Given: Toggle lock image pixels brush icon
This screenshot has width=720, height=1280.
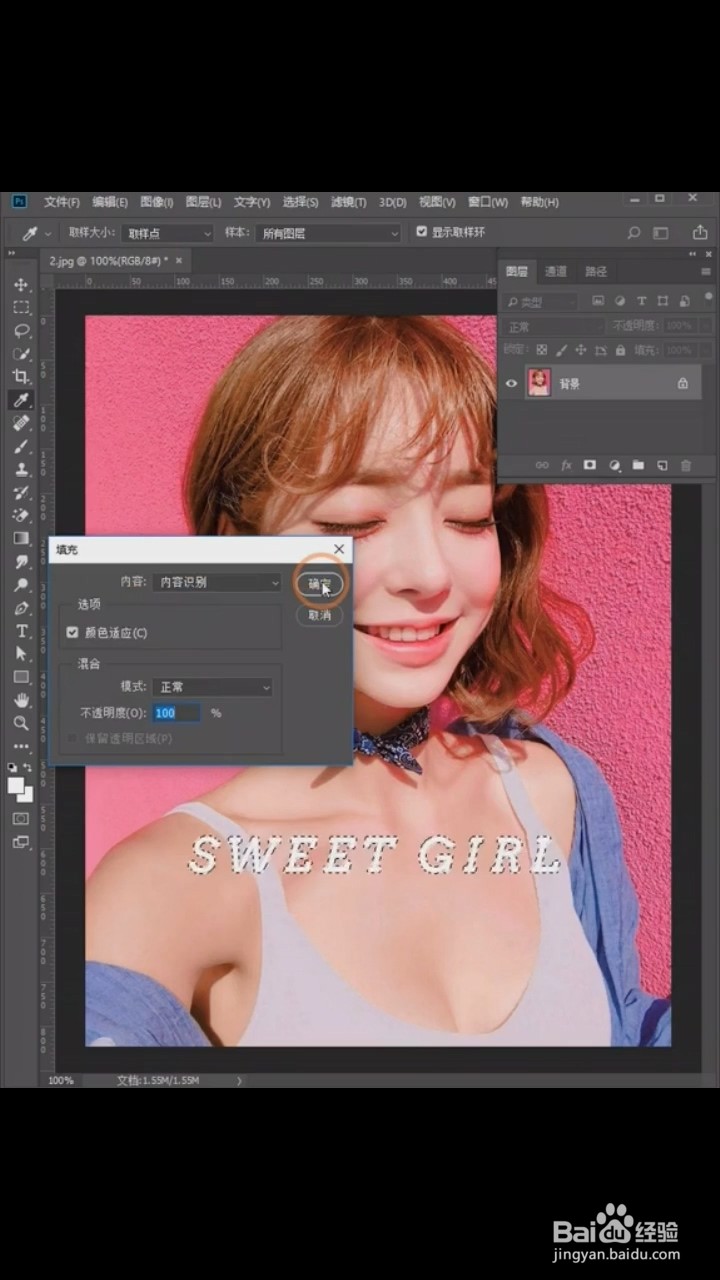Looking at the screenshot, I should click(561, 350).
